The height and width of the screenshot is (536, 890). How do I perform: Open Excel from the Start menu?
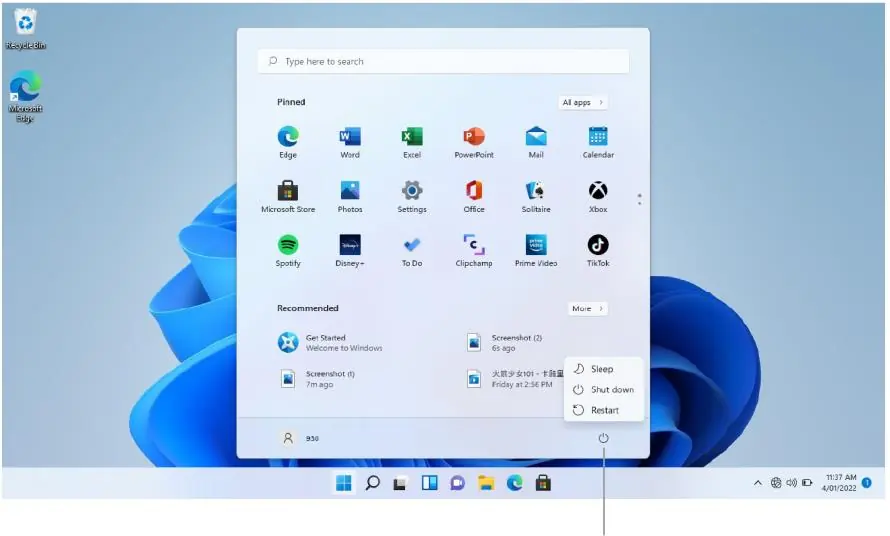coord(412,142)
